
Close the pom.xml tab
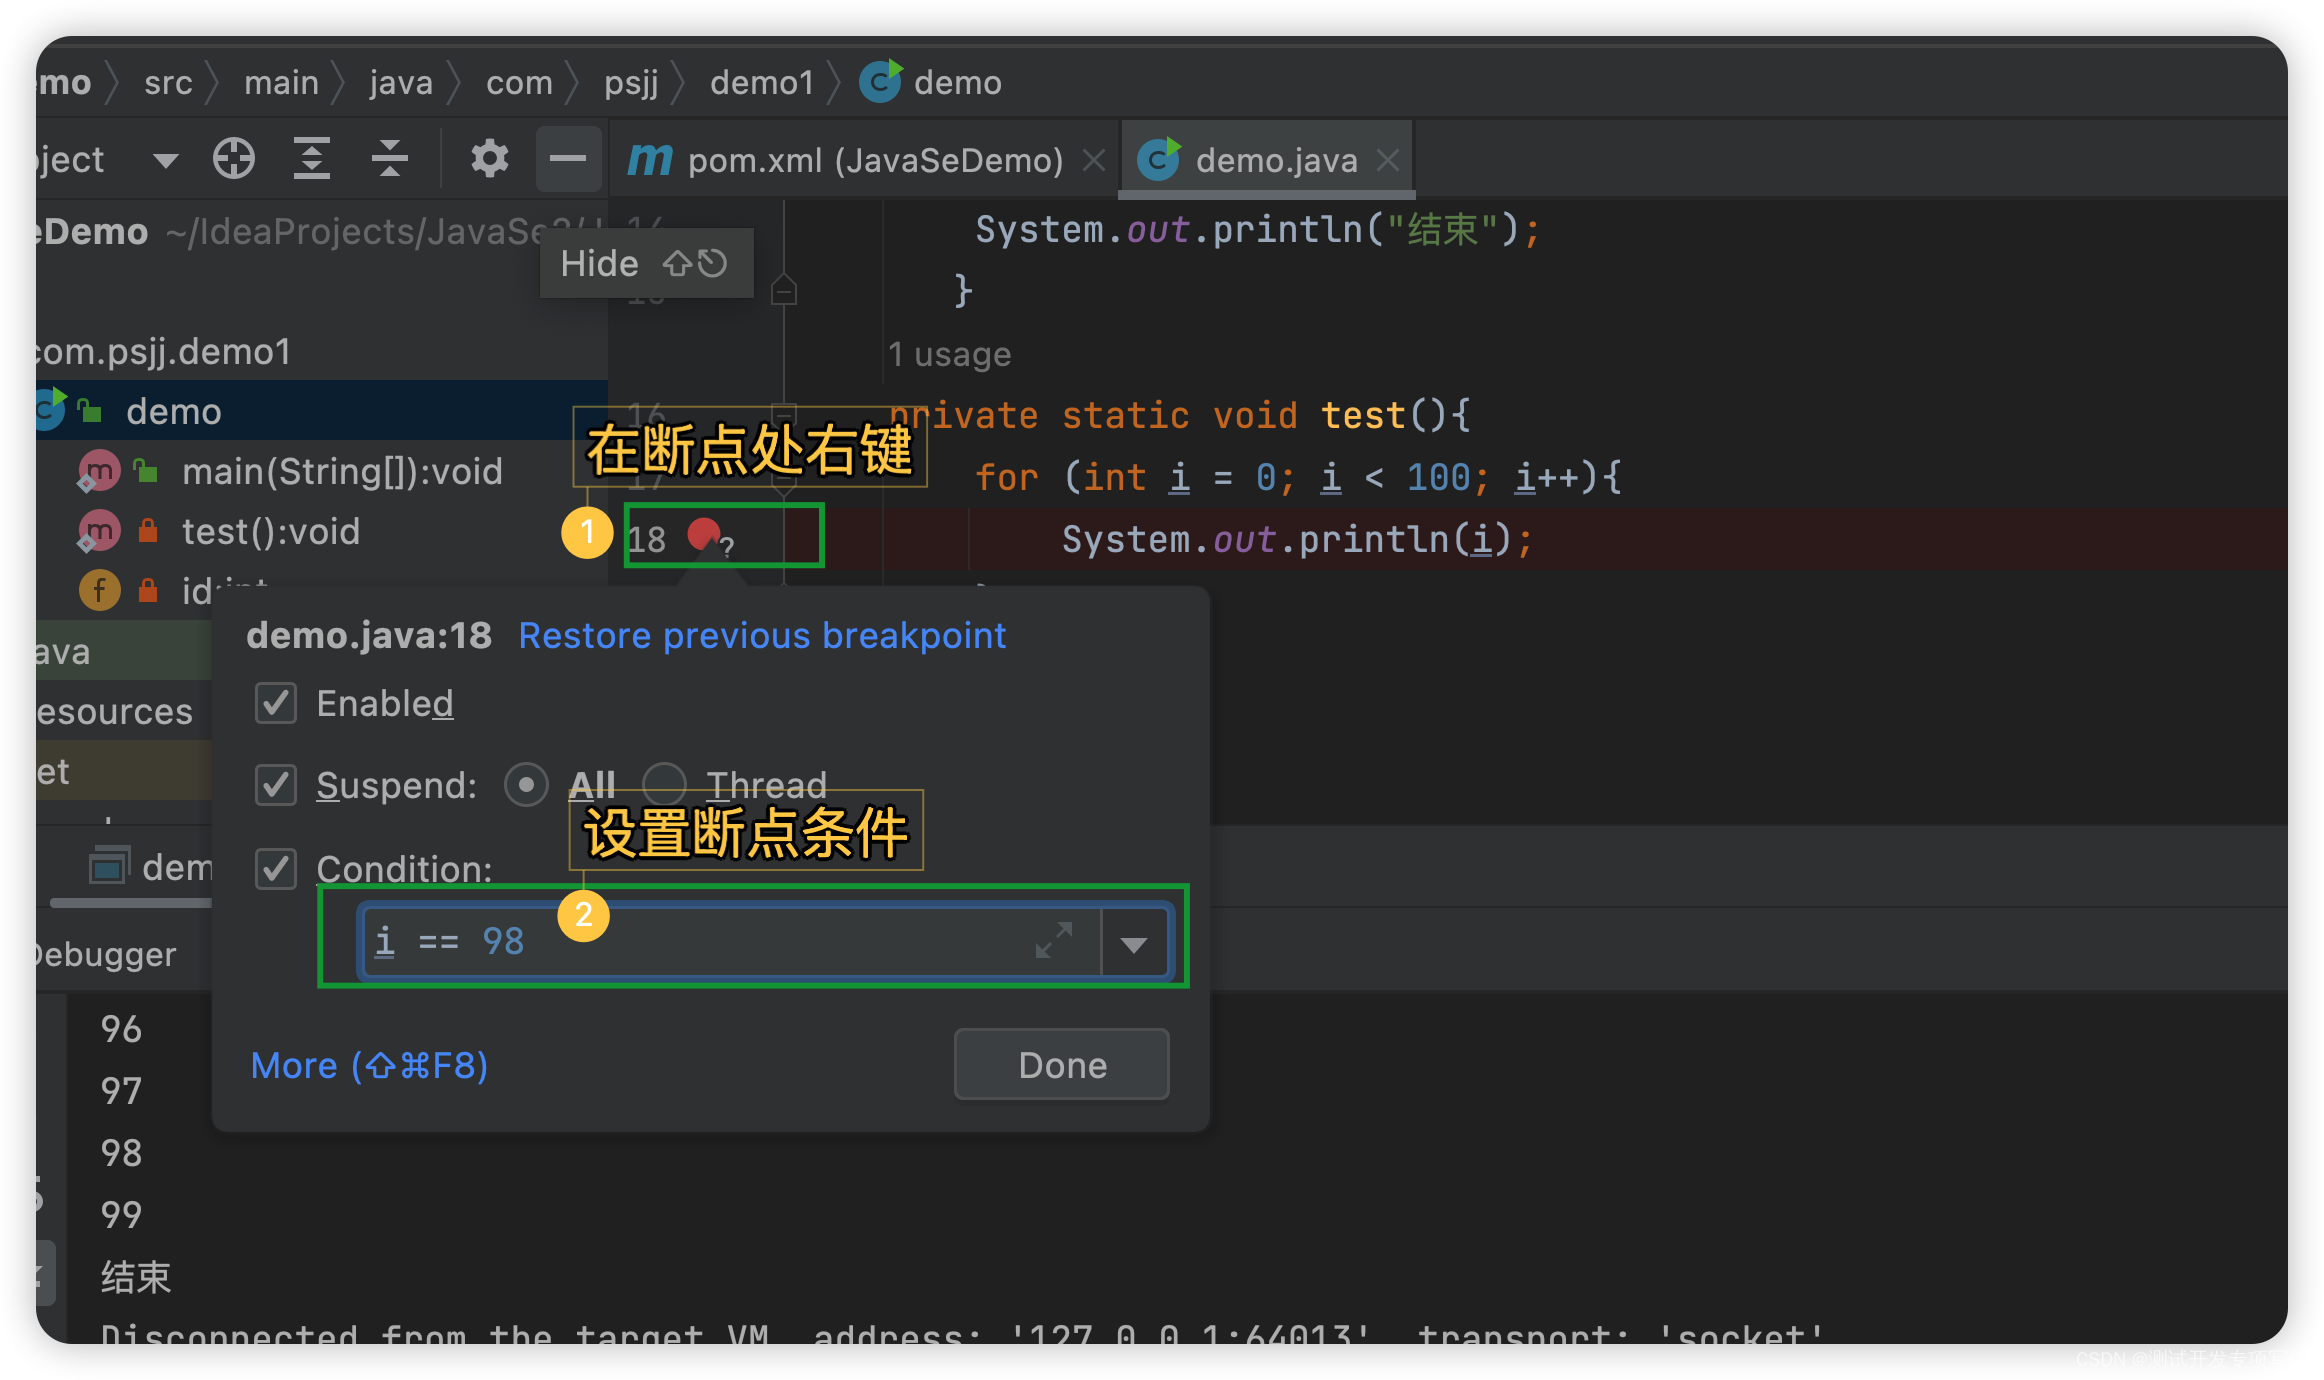coord(1094,160)
